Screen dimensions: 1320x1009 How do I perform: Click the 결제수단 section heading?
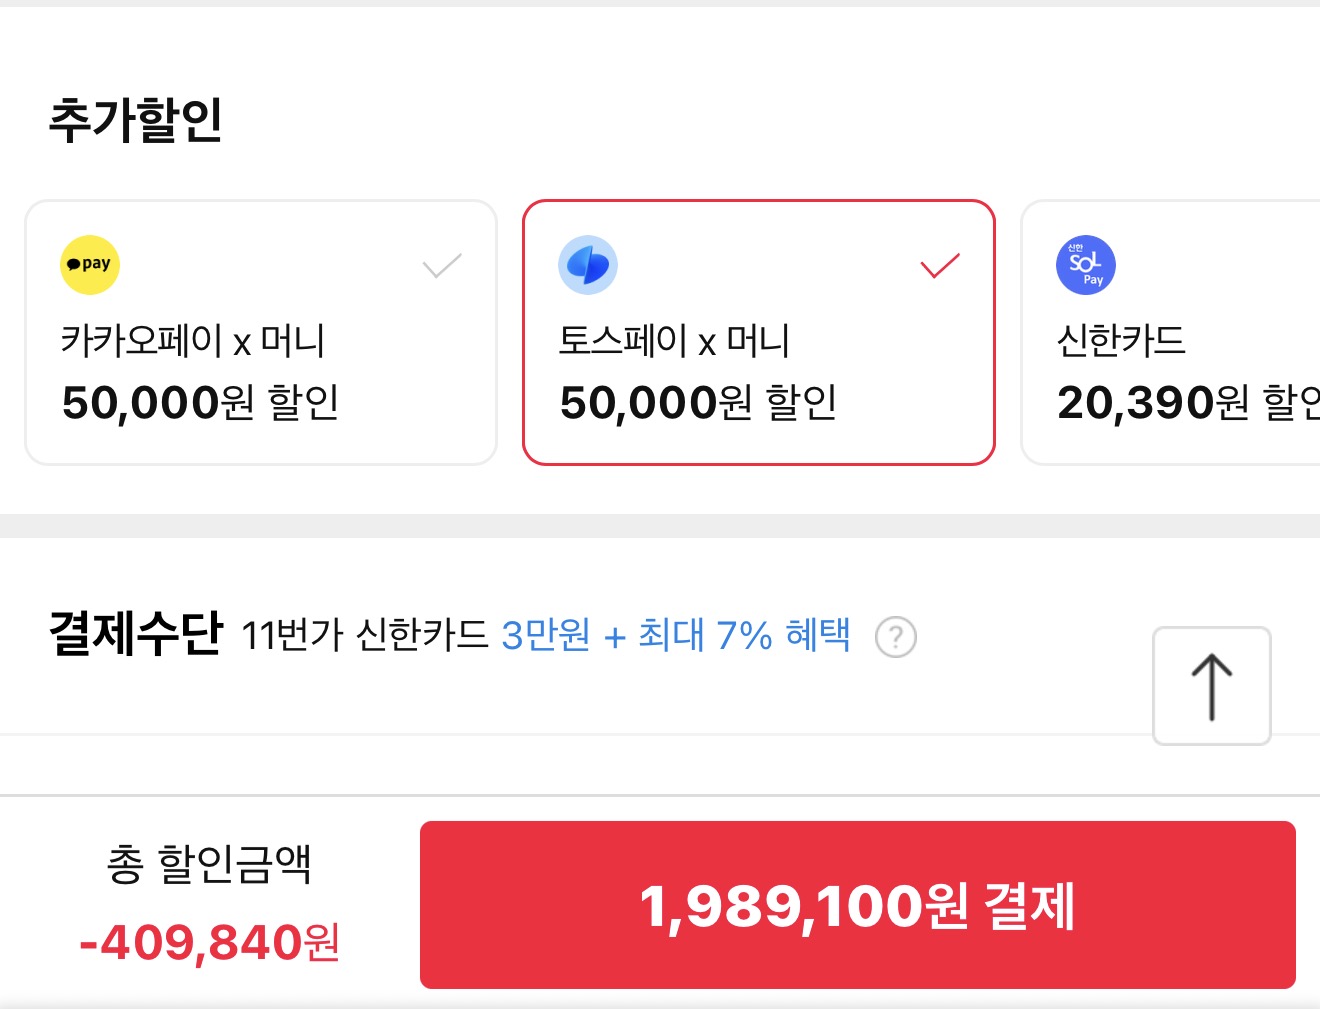coord(136,633)
